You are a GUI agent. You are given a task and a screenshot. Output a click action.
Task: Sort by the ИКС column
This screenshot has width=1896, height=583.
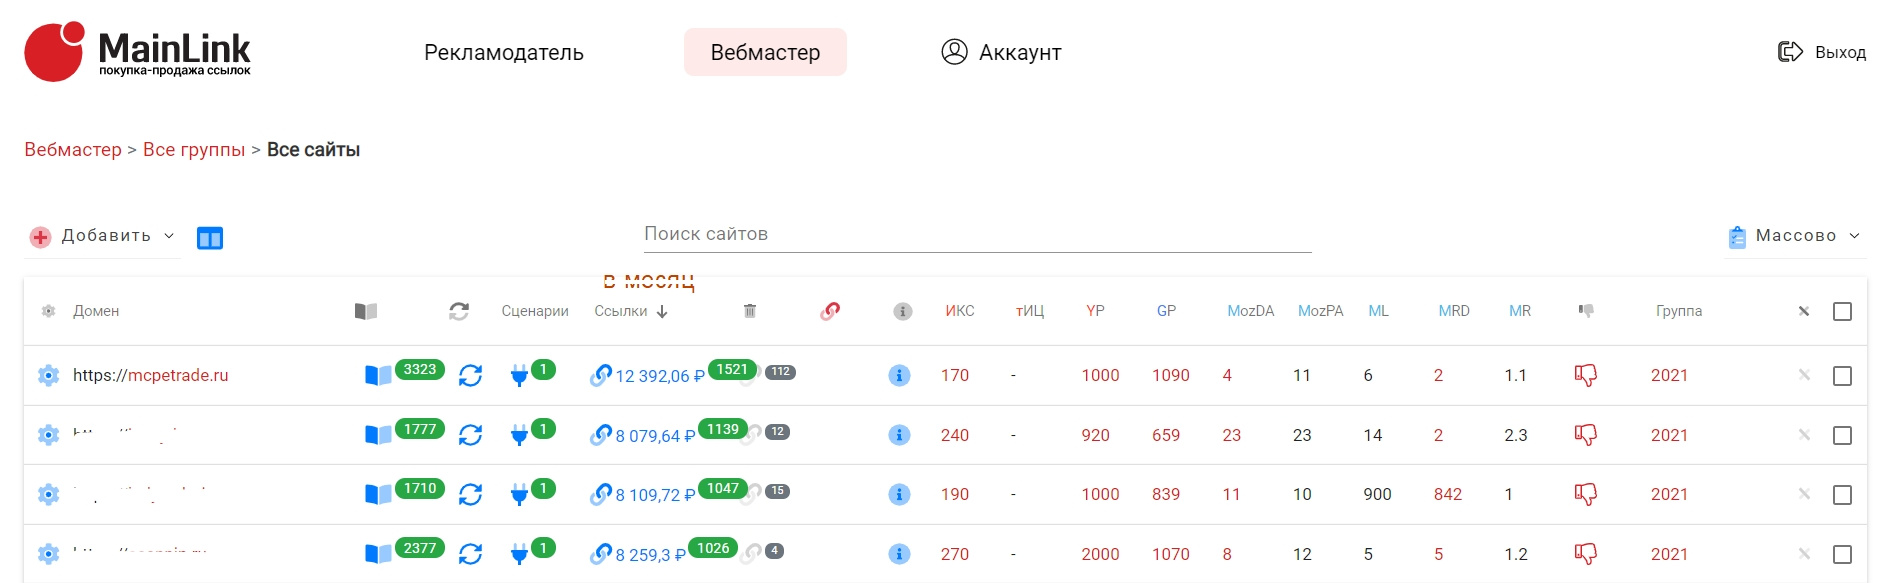[x=960, y=311]
